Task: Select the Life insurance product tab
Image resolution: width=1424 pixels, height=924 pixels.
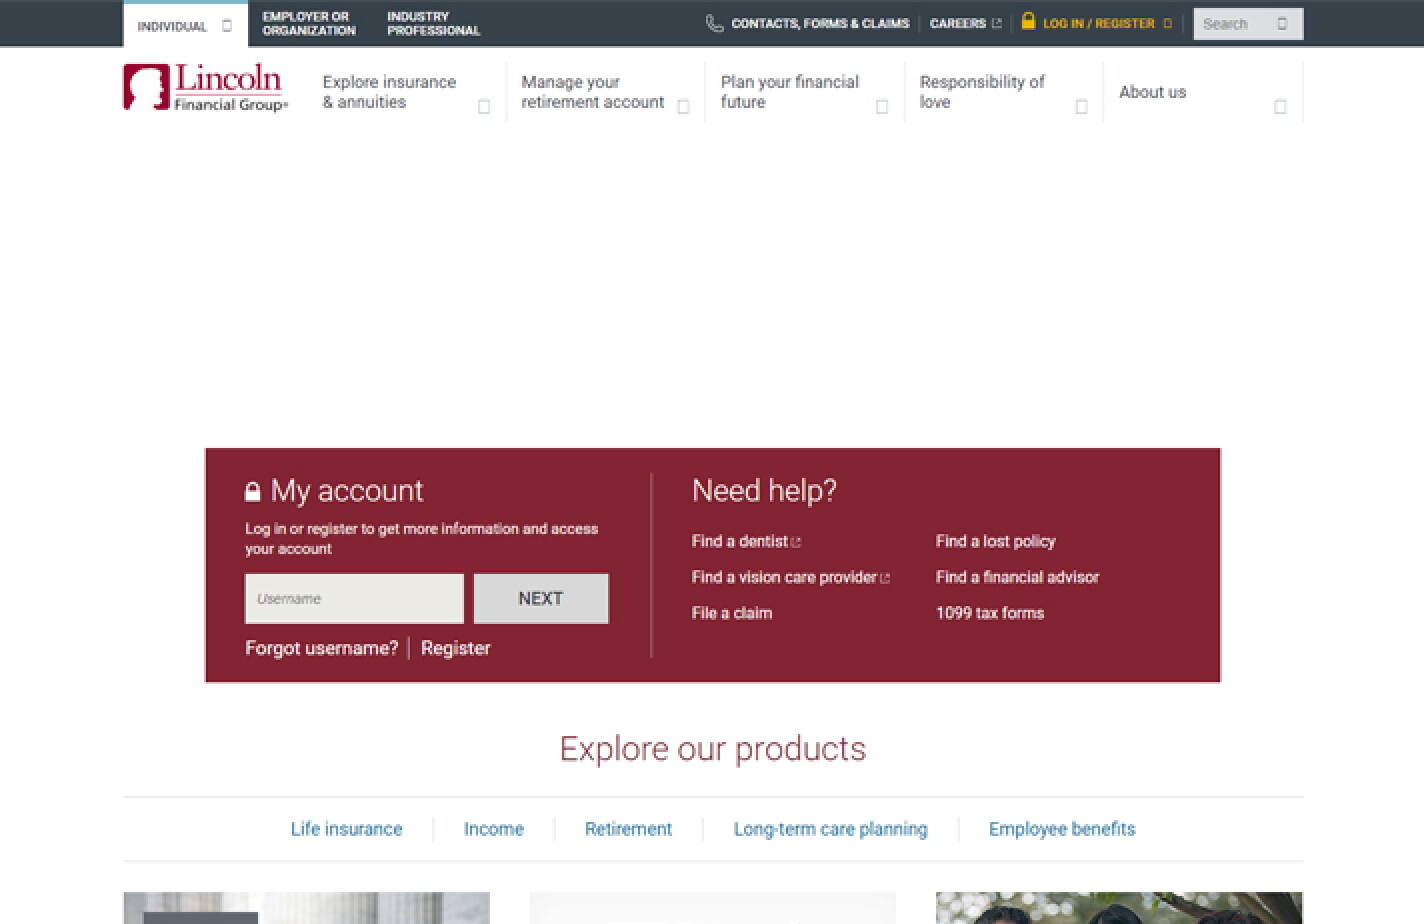Action: click(x=346, y=829)
